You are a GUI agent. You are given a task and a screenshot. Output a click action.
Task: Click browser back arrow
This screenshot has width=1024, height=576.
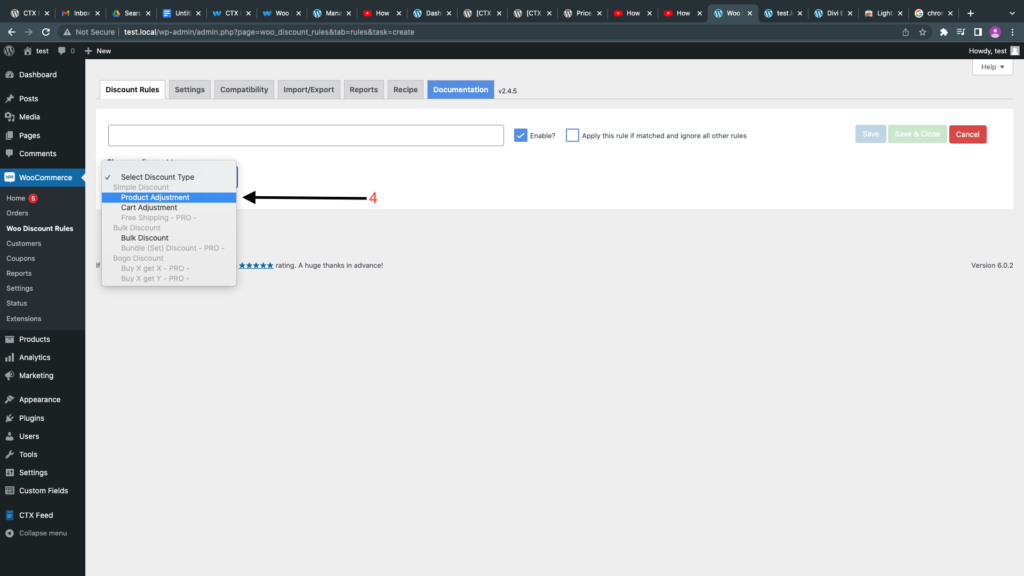[12, 31]
